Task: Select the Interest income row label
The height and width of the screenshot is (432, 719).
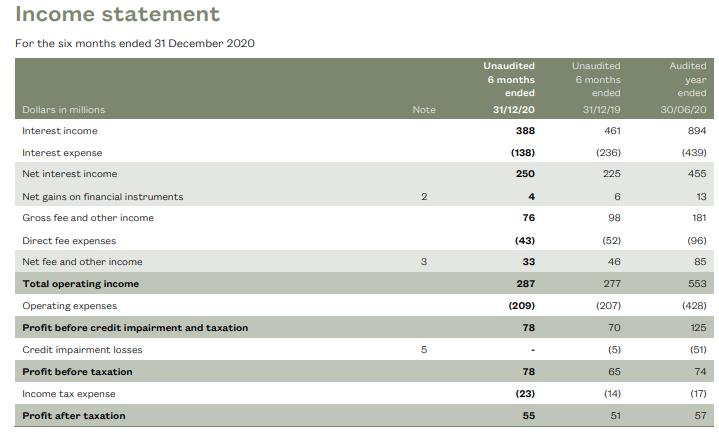Action: click(60, 131)
